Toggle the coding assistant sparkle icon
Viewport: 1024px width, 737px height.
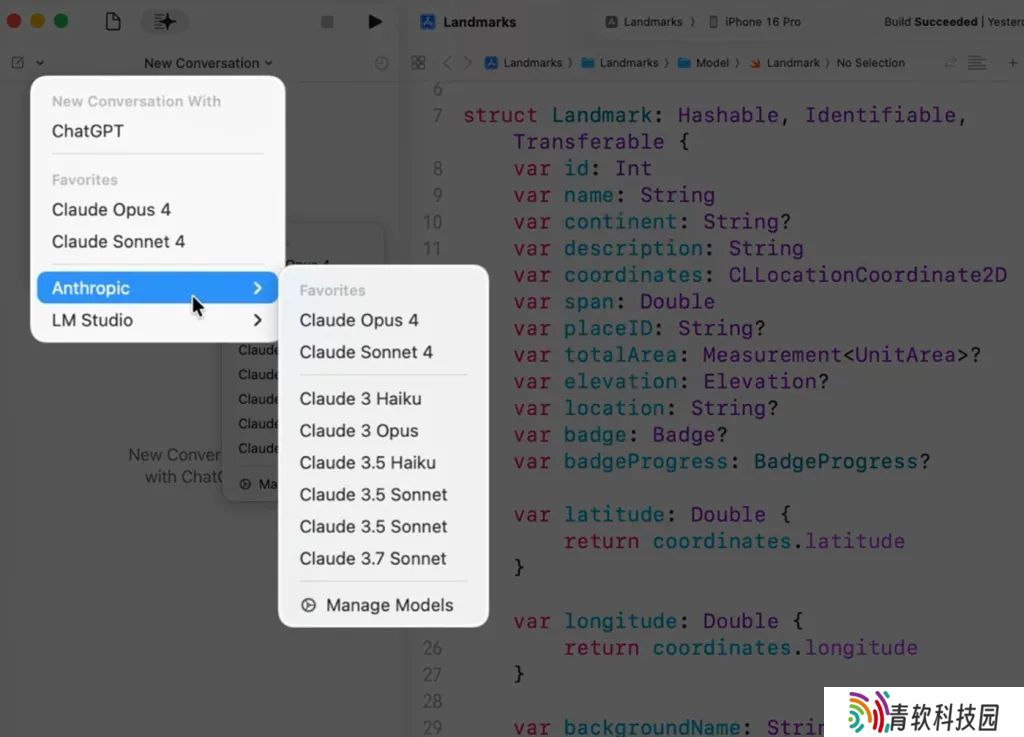click(164, 21)
